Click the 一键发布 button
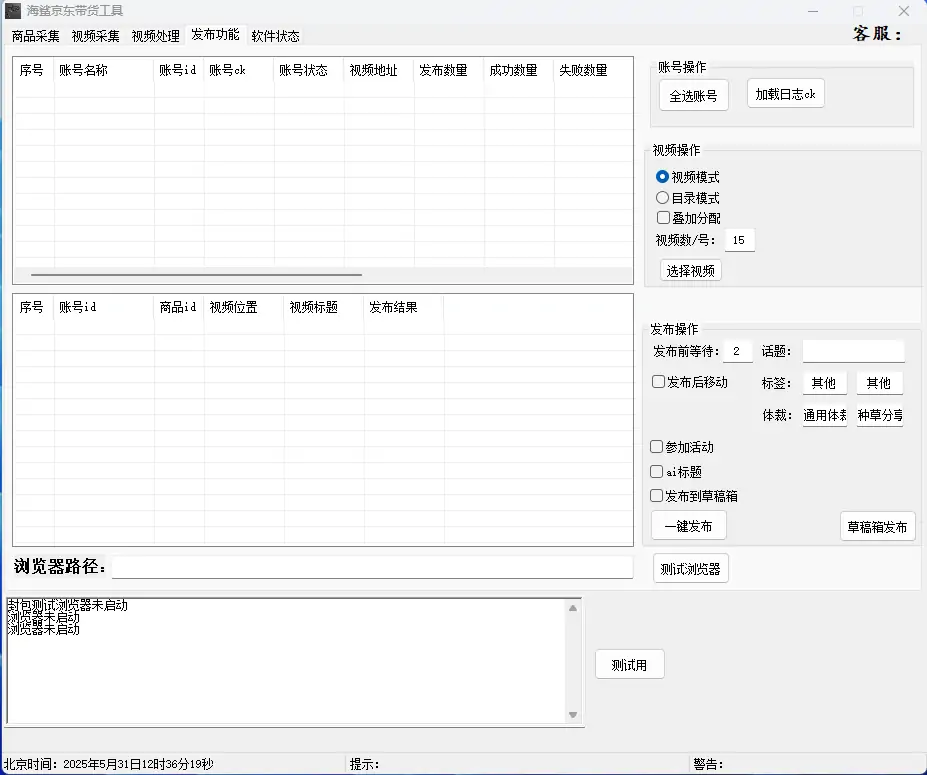927x775 pixels. [x=689, y=526]
